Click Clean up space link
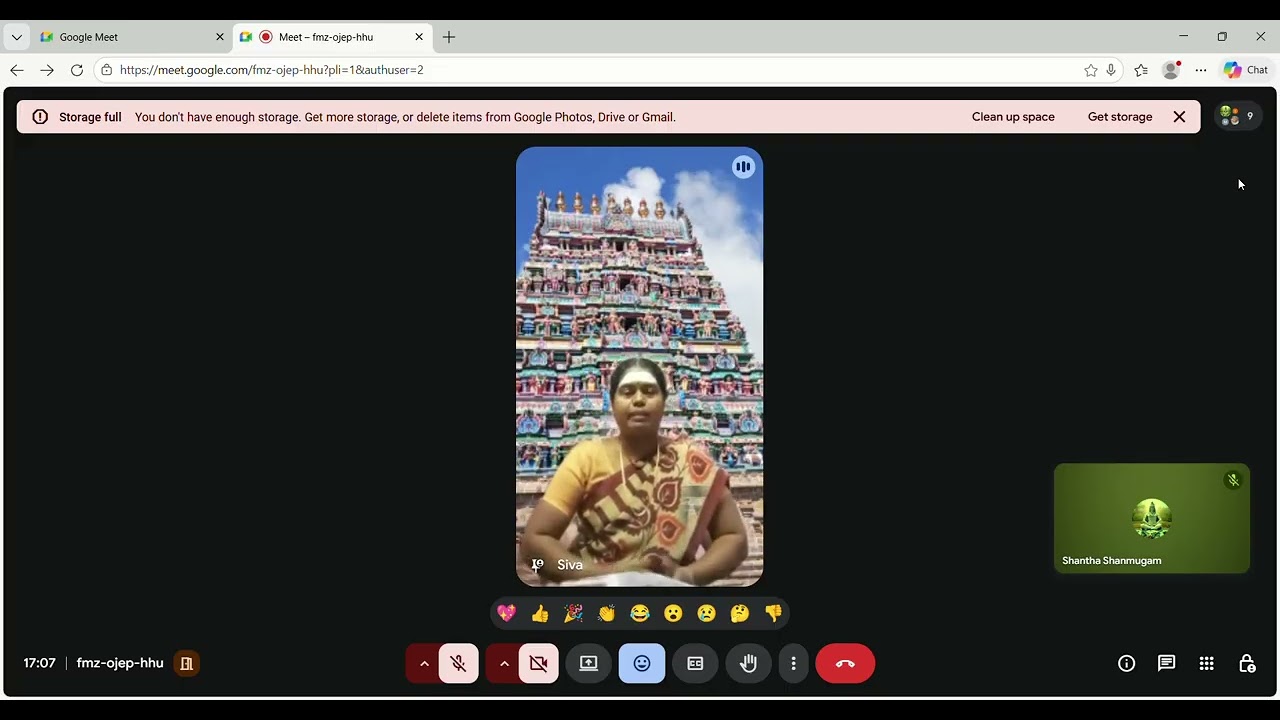The height and width of the screenshot is (720, 1280). 1013,117
